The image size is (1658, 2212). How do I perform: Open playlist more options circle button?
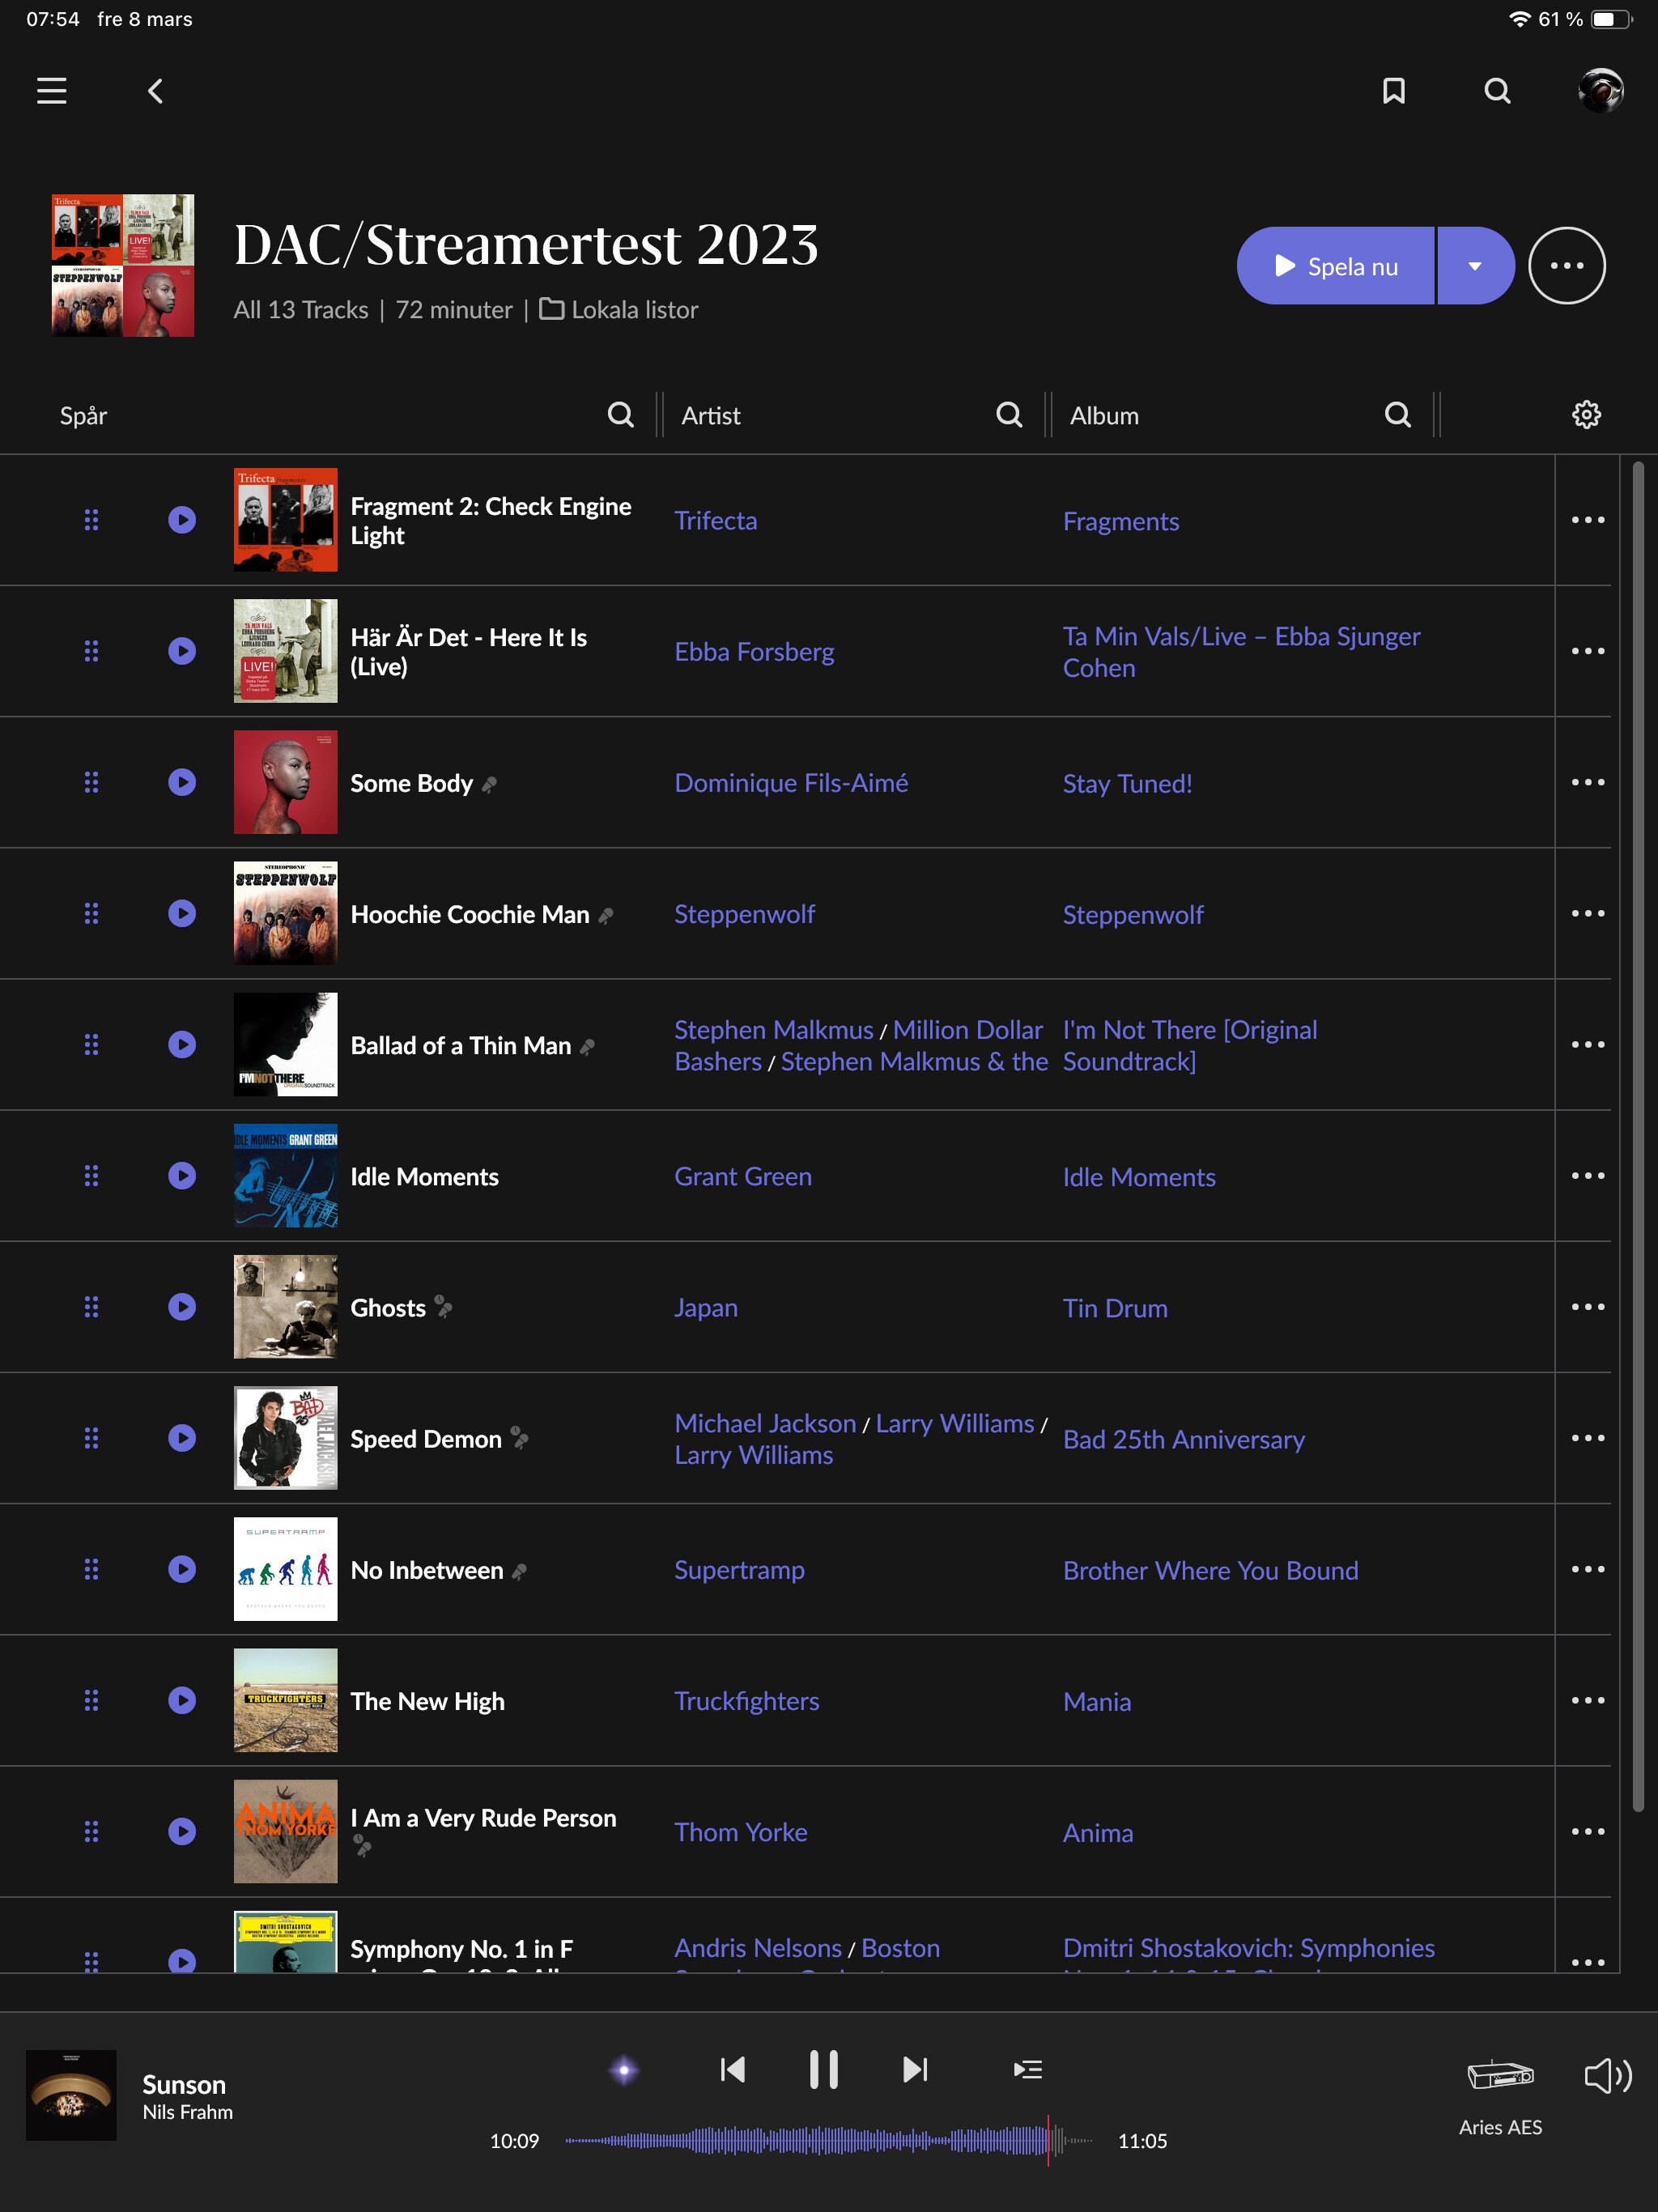tap(1567, 266)
